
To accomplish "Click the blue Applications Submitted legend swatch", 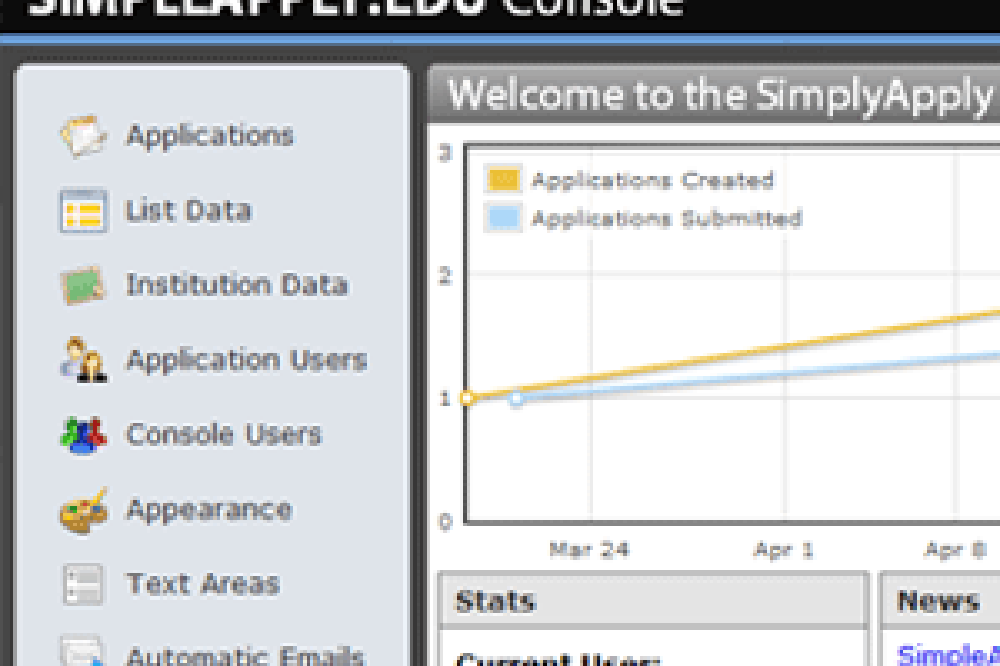I will click(503, 218).
